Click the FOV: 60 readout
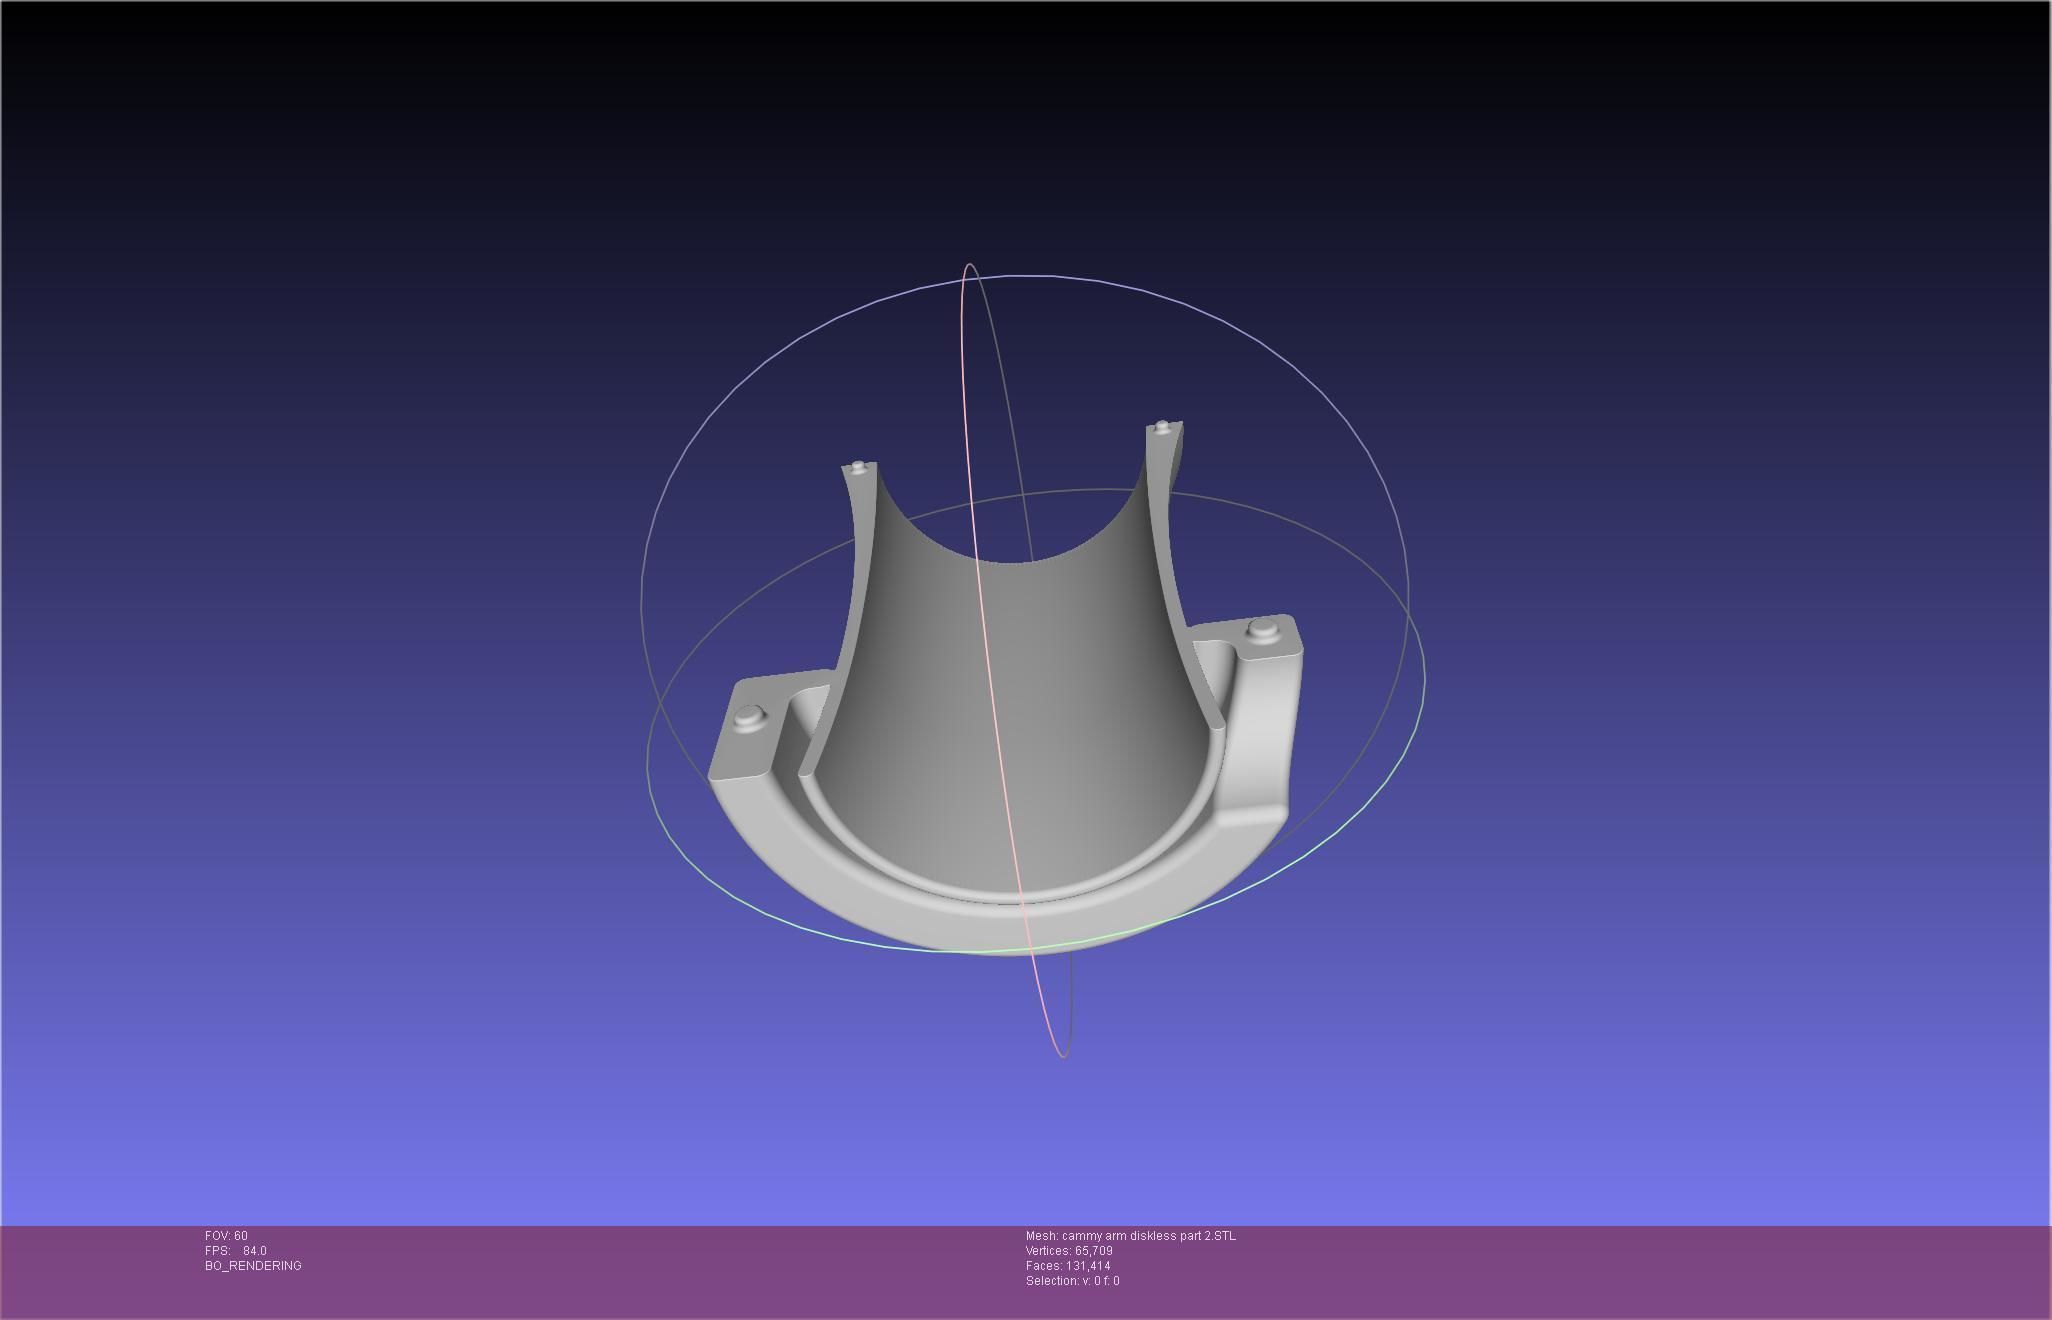Viewport: 2052px width, 1320px height. point(226,1236)
